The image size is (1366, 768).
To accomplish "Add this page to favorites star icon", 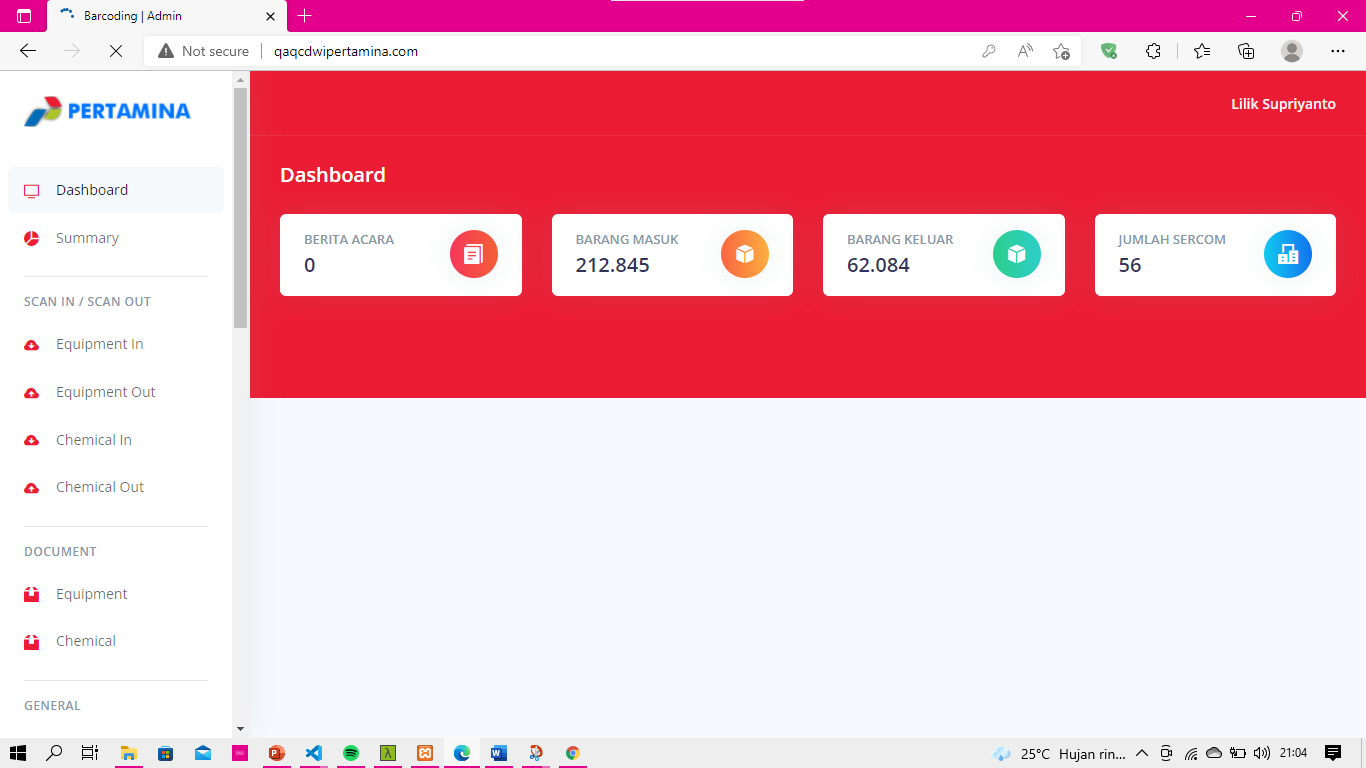I will pos(1061,51).
